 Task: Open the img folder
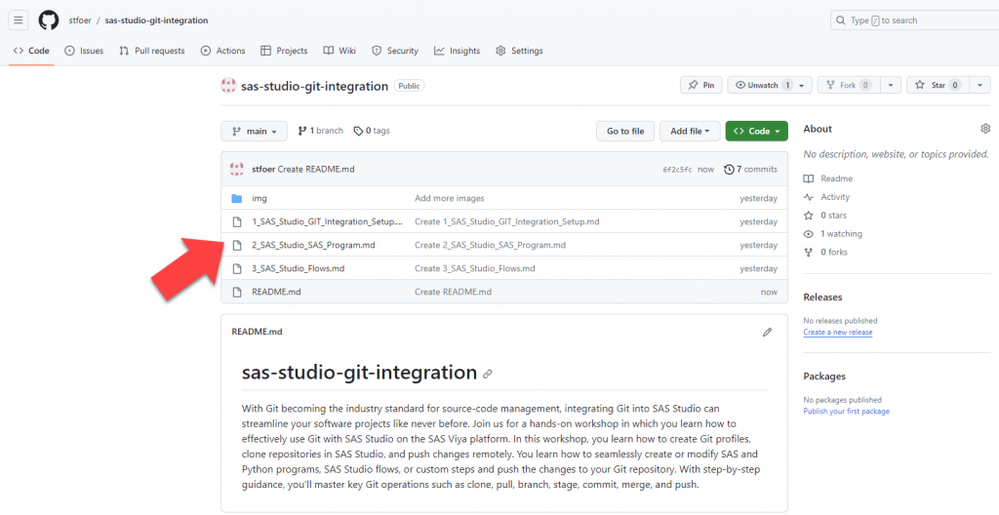(259, 199)
